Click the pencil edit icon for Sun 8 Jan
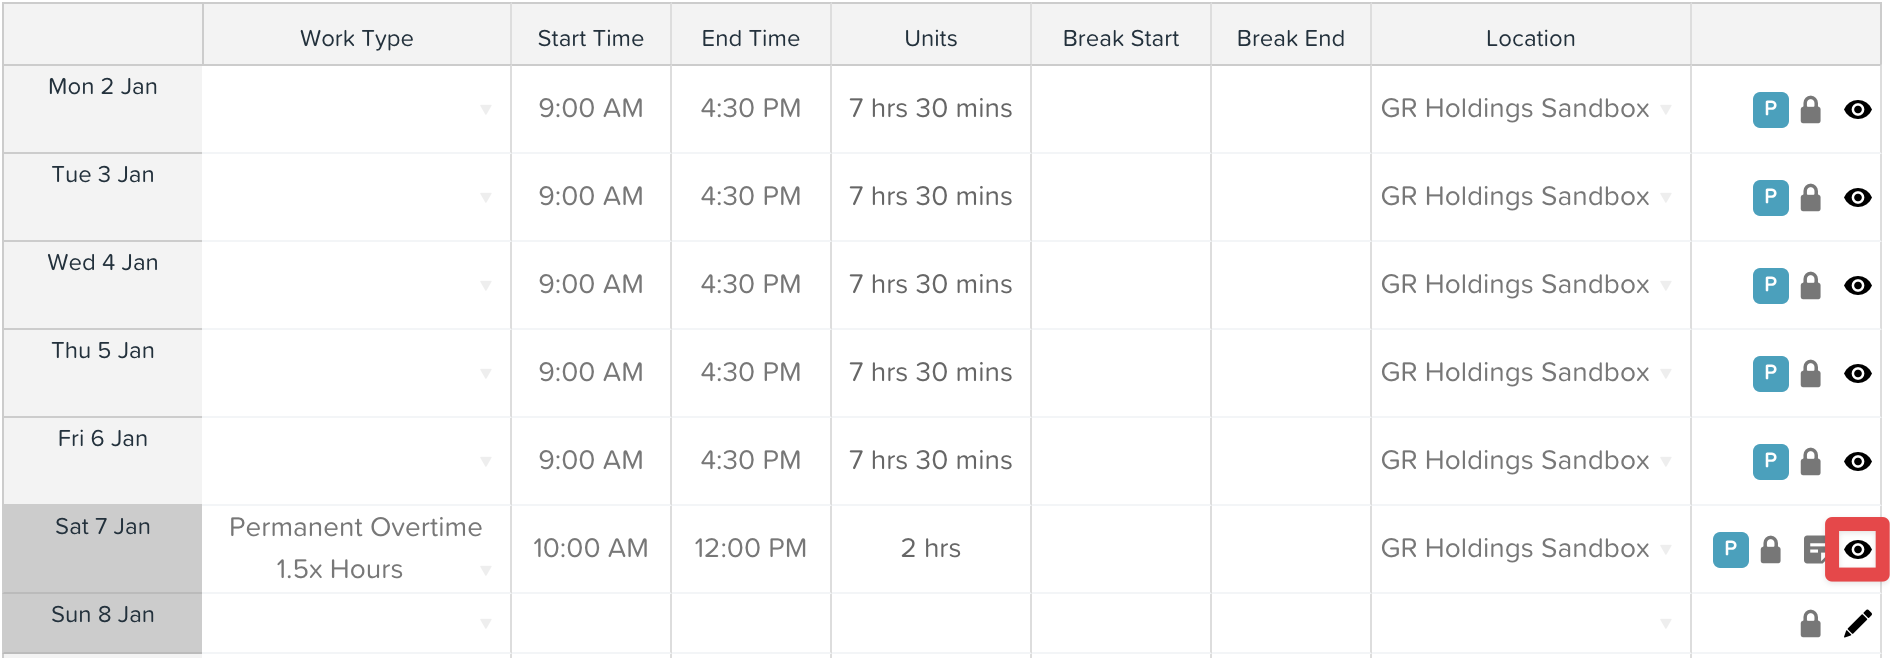 pyautogui.click(x=1858, y=623)
